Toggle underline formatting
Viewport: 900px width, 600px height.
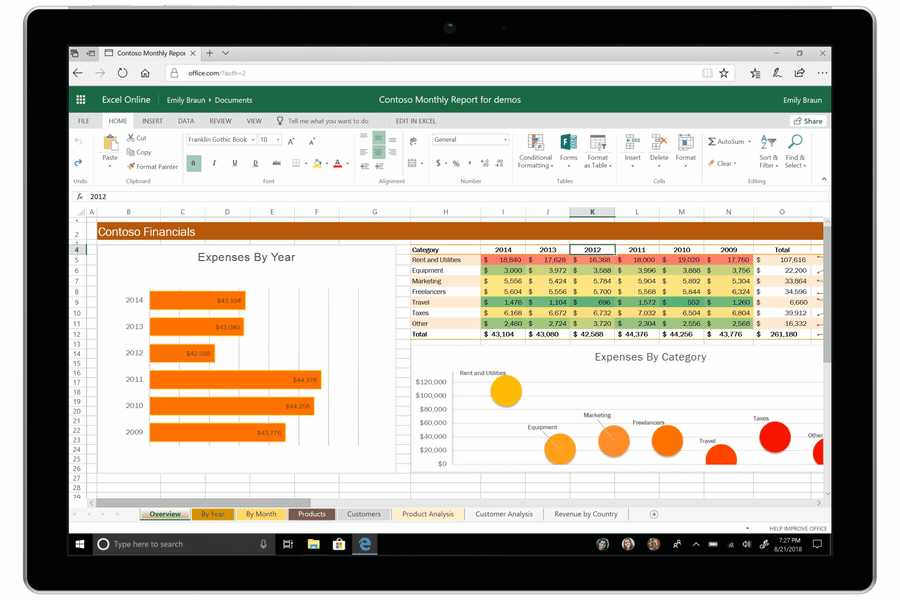234,162
